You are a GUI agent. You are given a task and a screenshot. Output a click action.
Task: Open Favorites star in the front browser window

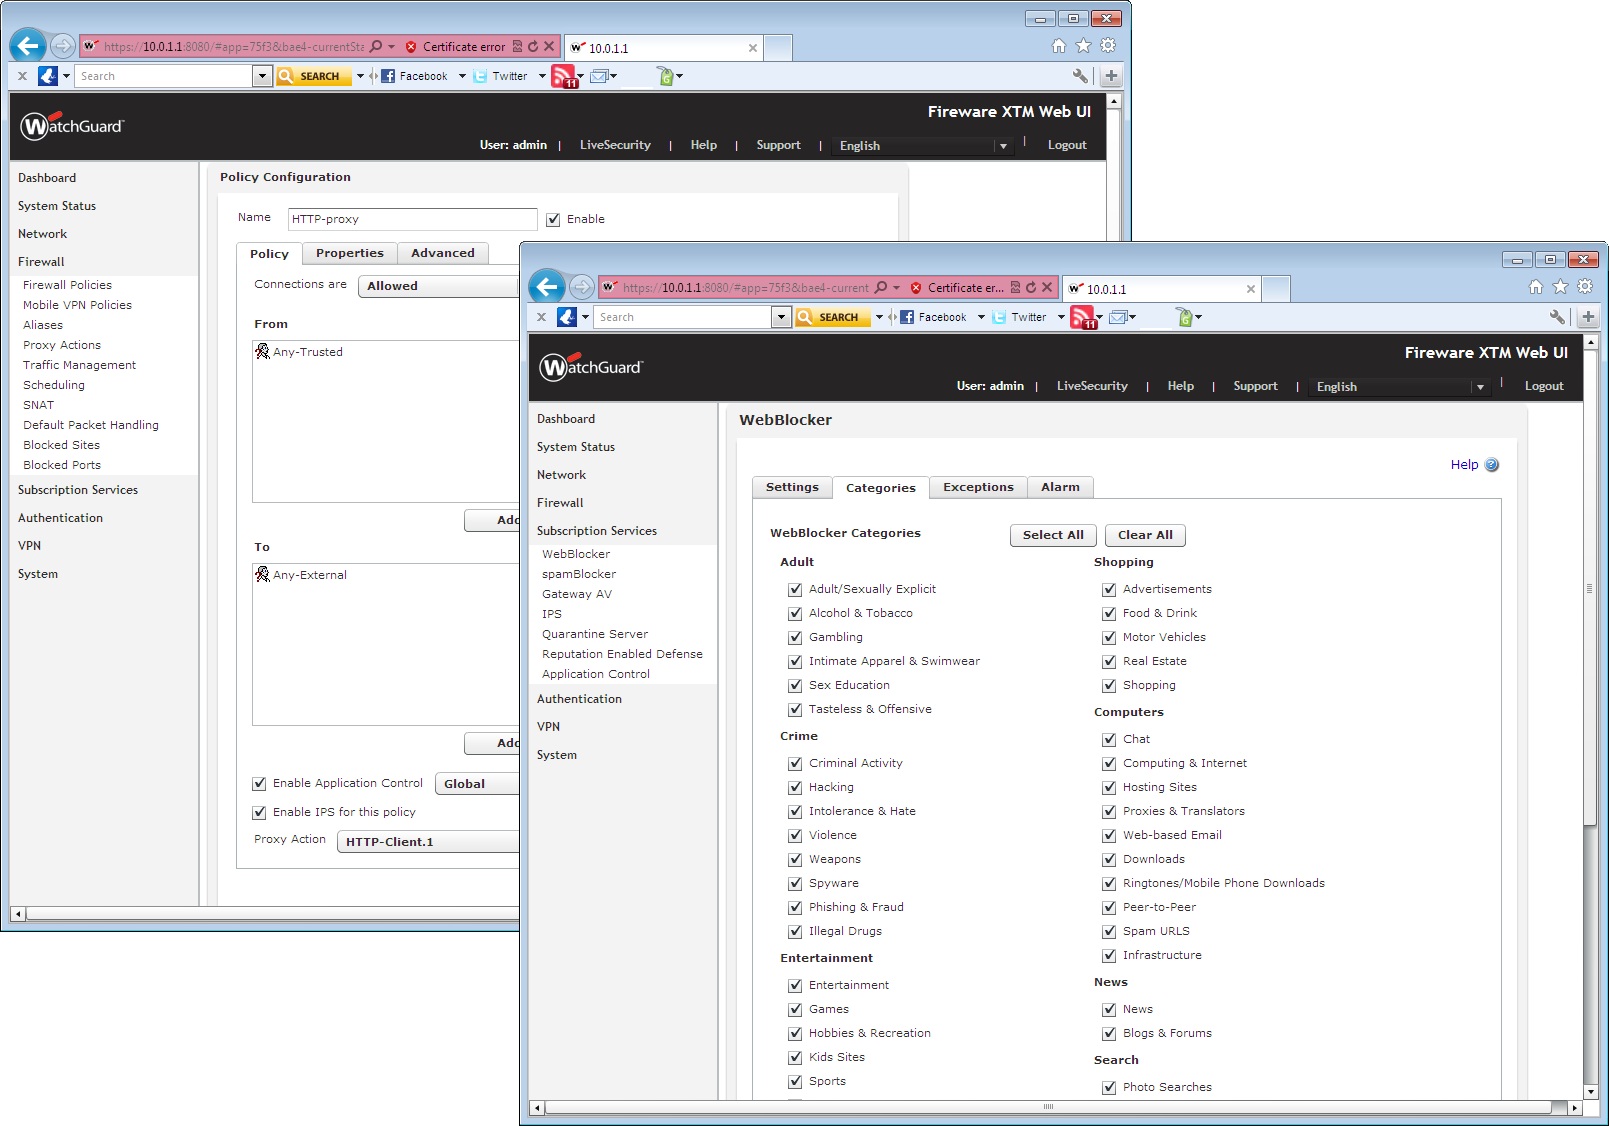tap(1560, 287)
